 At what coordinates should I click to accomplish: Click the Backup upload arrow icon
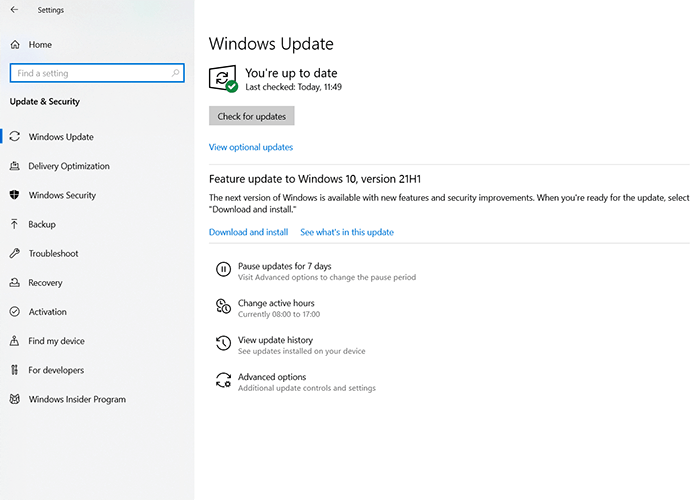15,224
